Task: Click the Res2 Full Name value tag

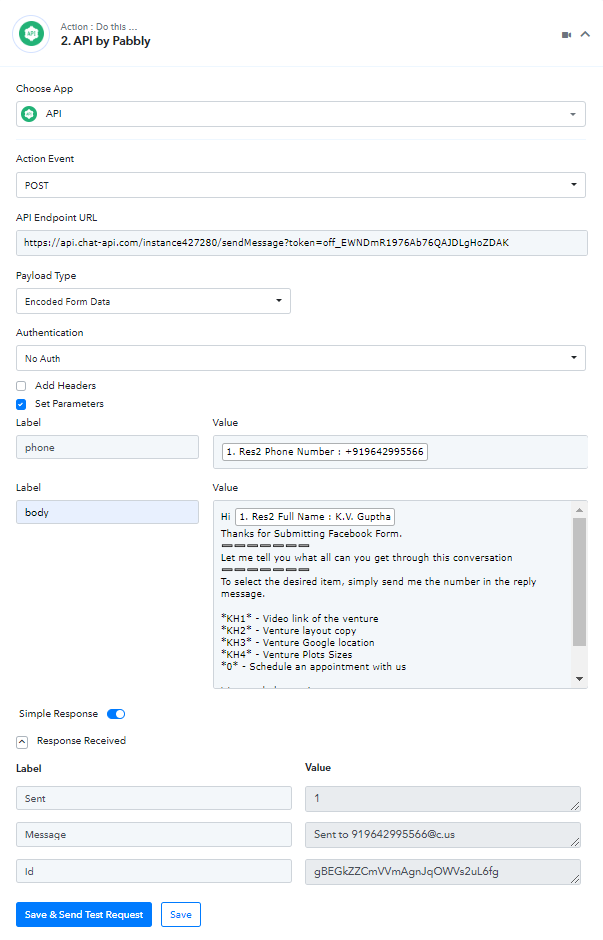Action: click(315, 516)
